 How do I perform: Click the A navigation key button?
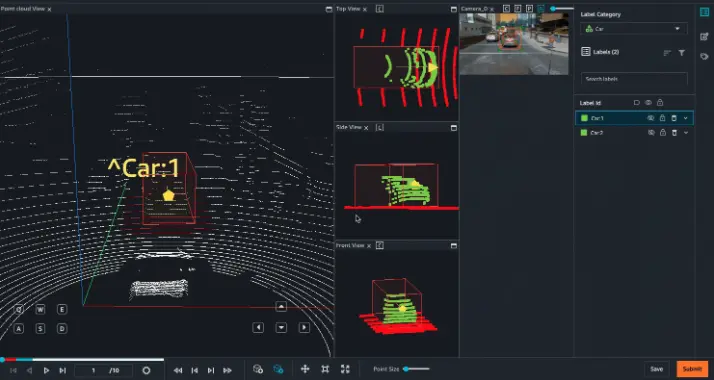tap(19, 329)
